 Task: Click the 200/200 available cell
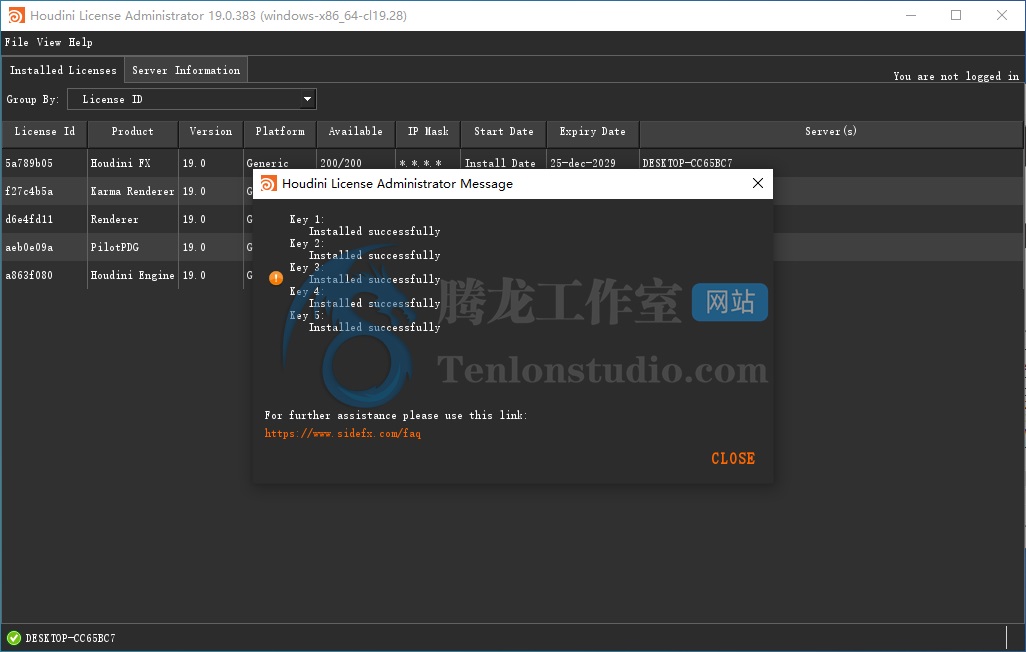340,163
